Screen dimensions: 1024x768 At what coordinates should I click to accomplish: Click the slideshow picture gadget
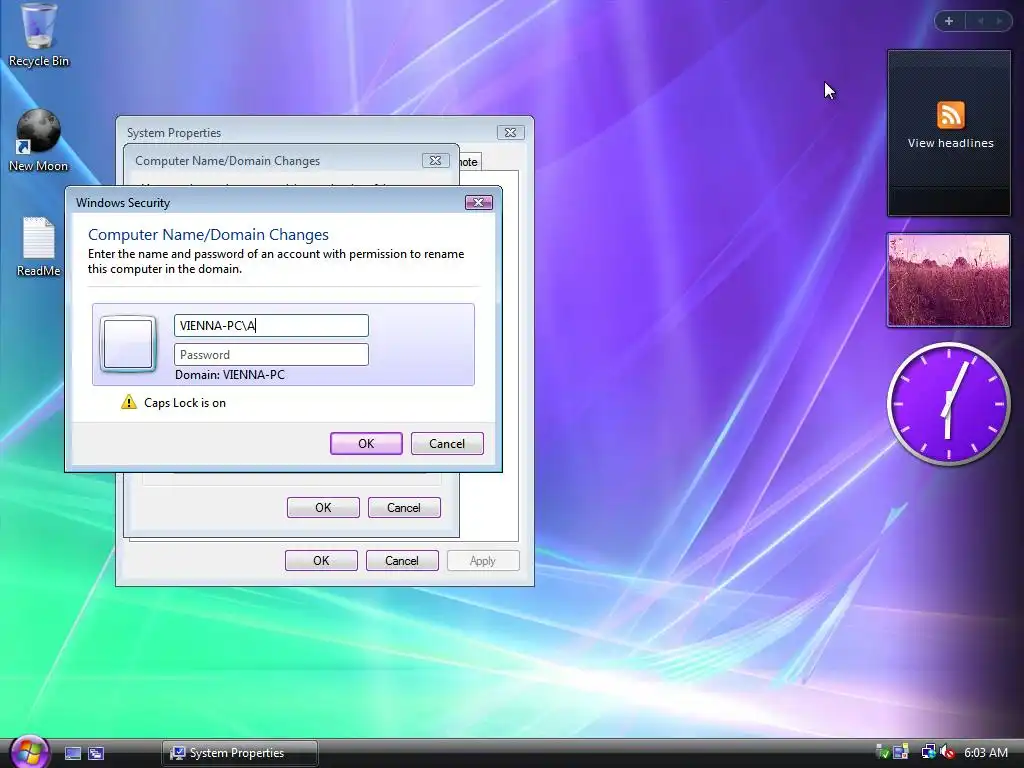(948, 280)
